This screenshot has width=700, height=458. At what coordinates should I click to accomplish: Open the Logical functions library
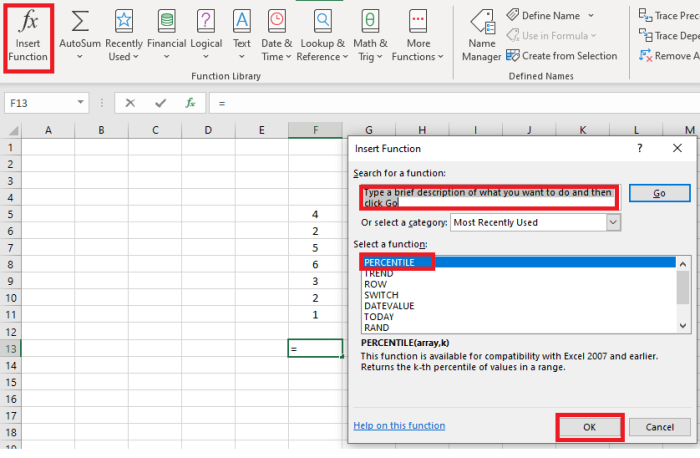[206, 36]
